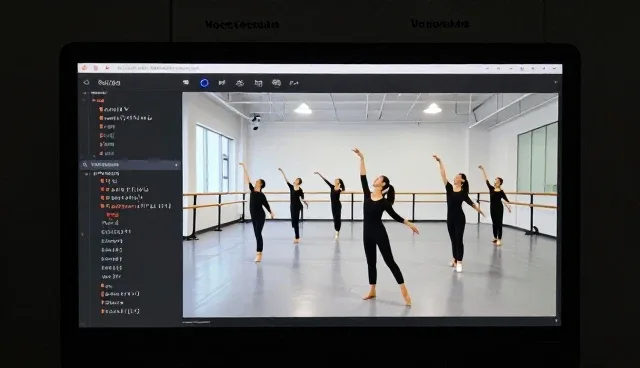Click the dance studio video preview
The image size is (640, 368).
[370, 204]
